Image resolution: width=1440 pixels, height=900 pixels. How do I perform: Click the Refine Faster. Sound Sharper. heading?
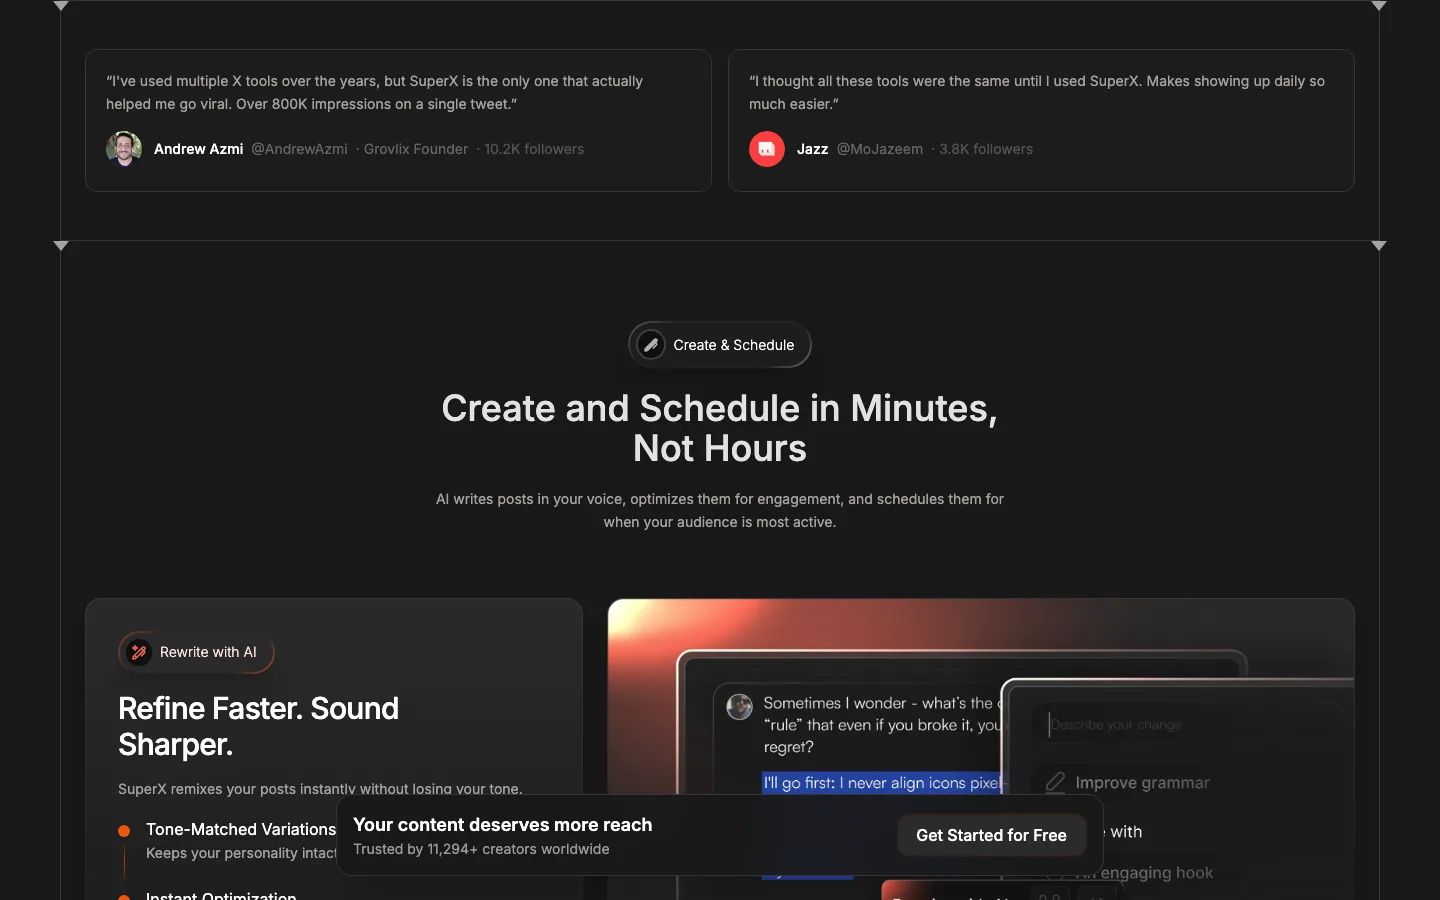[x=259, y=726]
